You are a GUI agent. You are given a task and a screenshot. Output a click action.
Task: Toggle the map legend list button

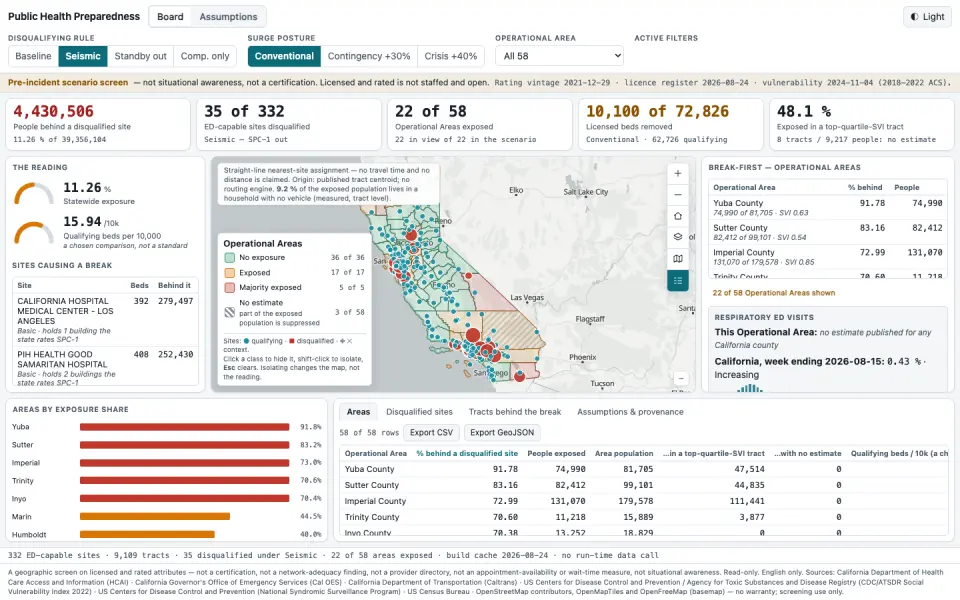678,280
